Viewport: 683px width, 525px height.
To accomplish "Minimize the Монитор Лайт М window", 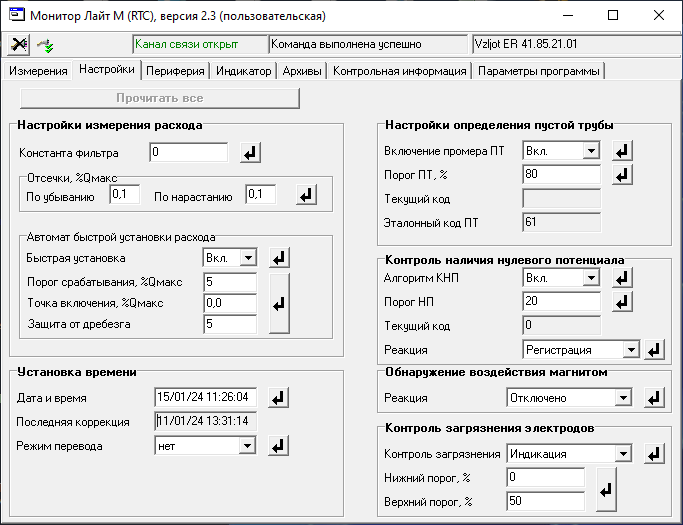I will click(568, 15).
